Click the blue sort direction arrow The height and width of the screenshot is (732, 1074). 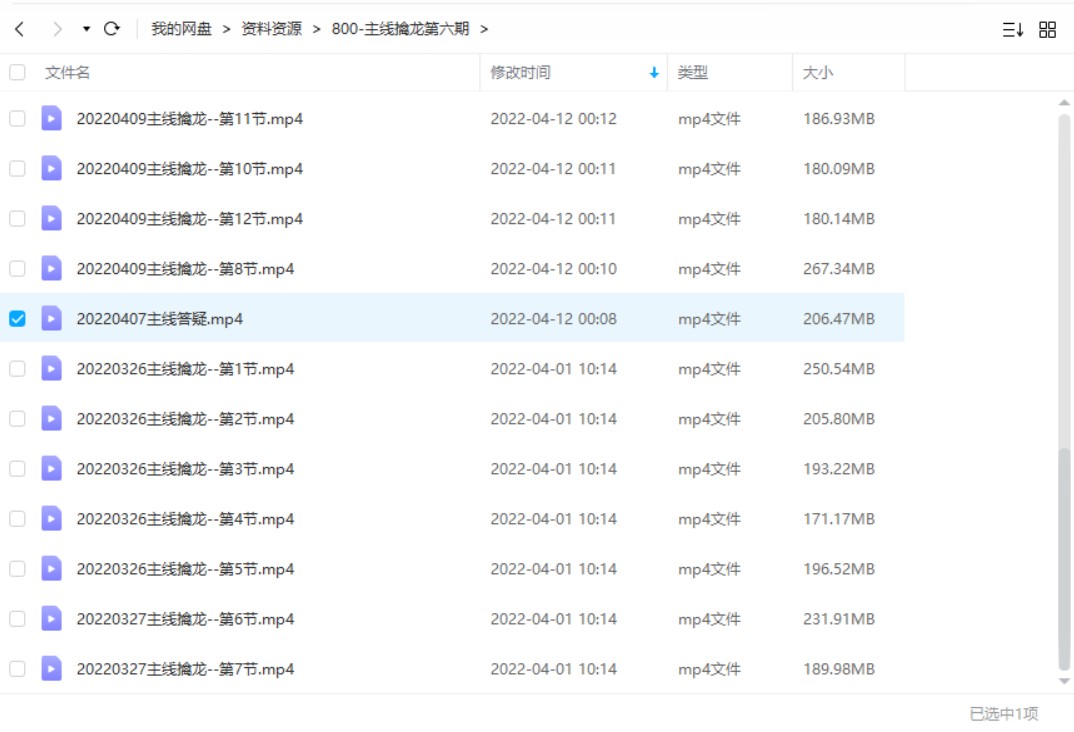[x=654, y=73]
